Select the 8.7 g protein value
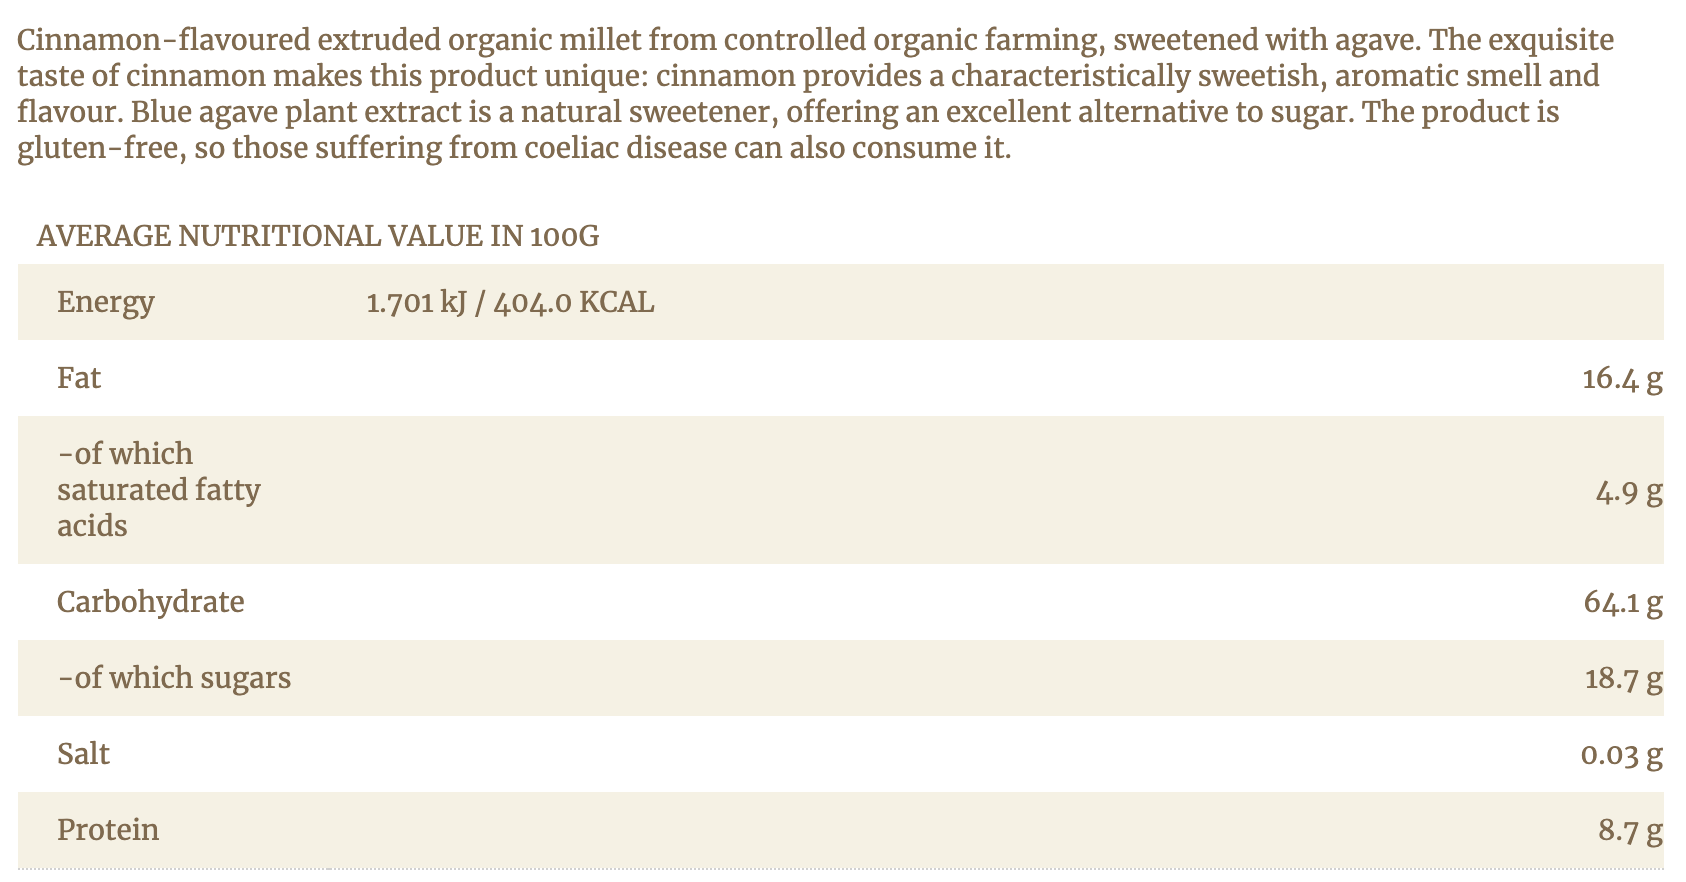Image resolution: width=1686 pixels, height=882 pixels. coord(1629,830)
